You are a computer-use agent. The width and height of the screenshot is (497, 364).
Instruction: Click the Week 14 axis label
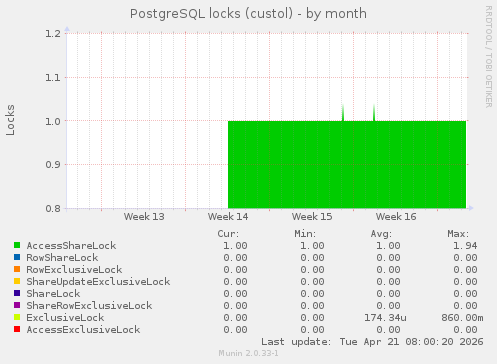coord(228,217)
